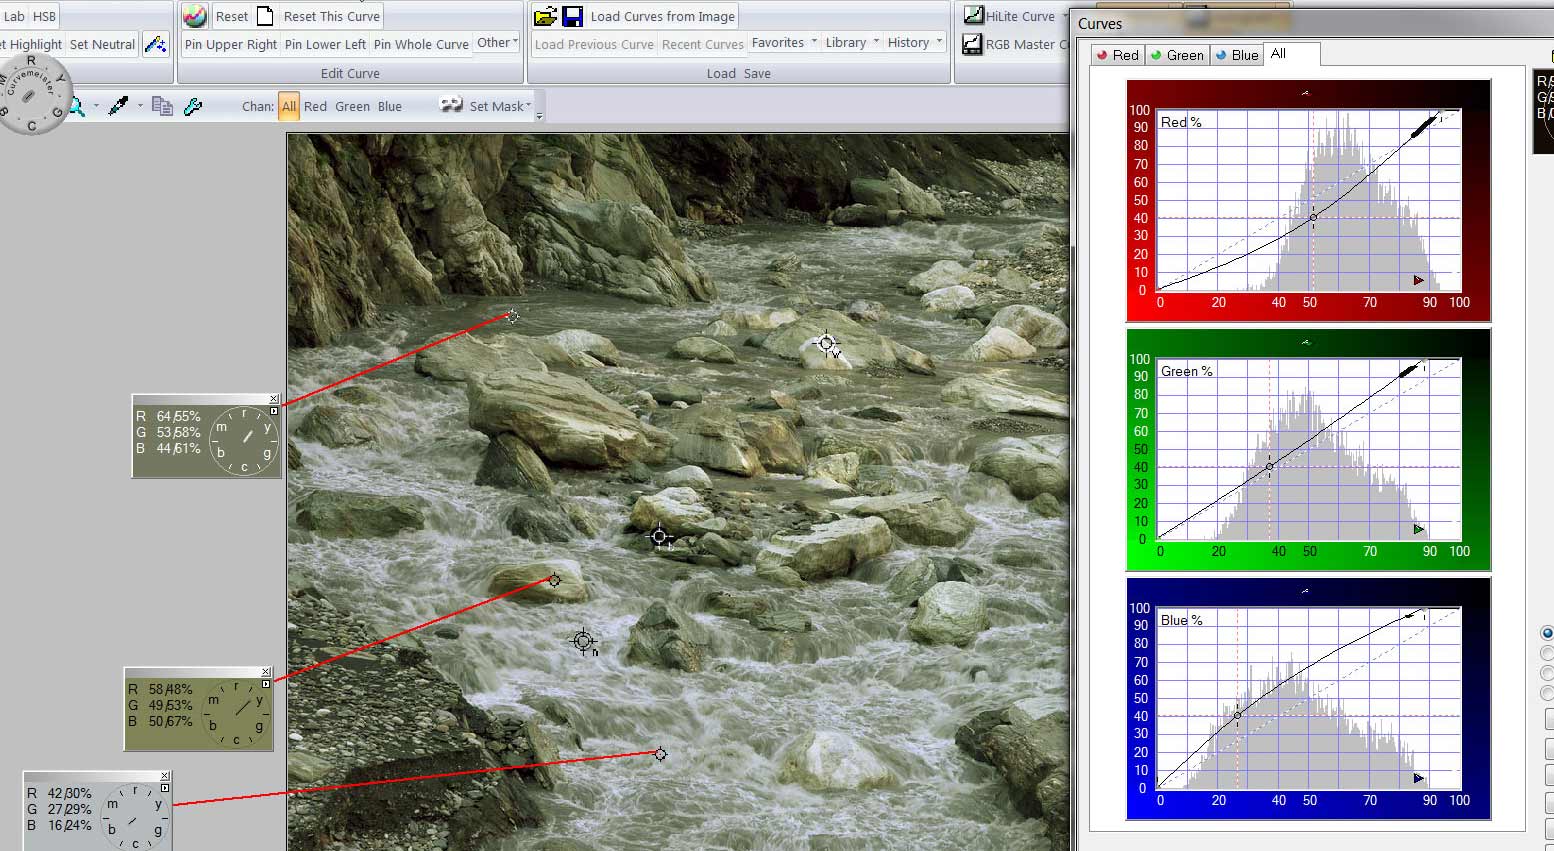Click the control point on the Red curve
The width and height of the screenshot is (1554, 851).
pos(1313,217)
